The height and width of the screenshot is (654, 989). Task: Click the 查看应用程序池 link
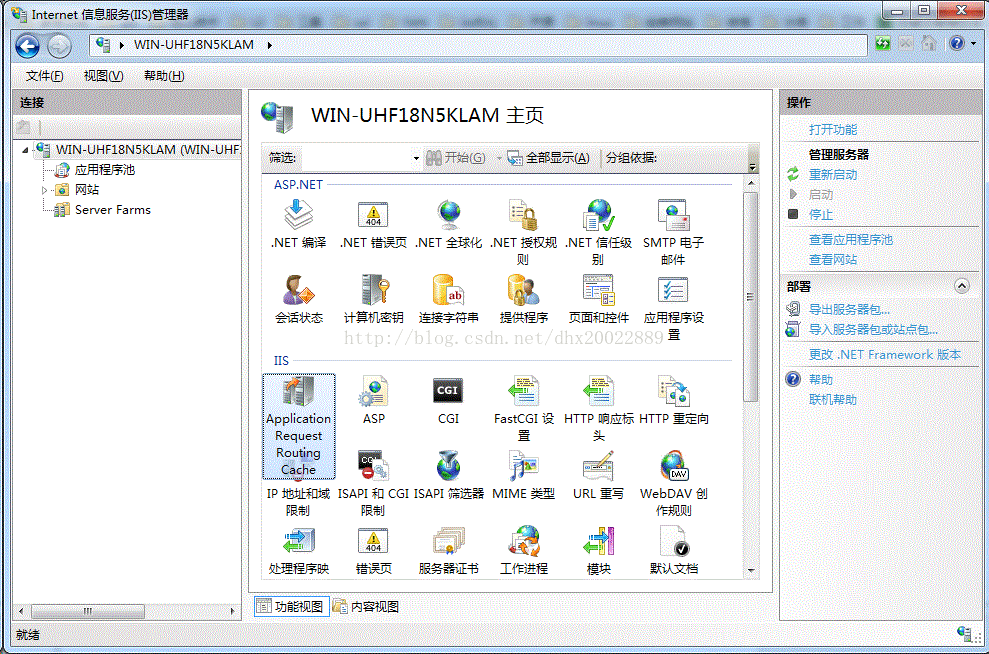(851, 240)
